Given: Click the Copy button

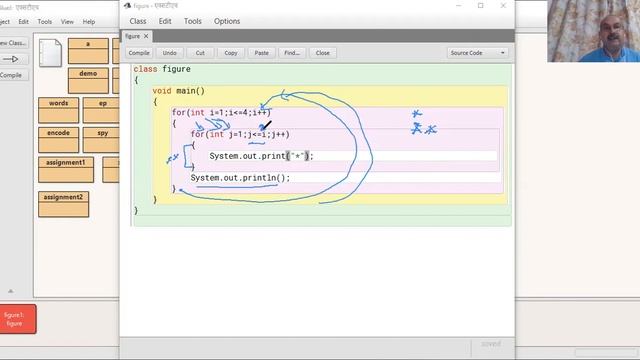Looking at the screenshot, I should (x=231, y=53).
